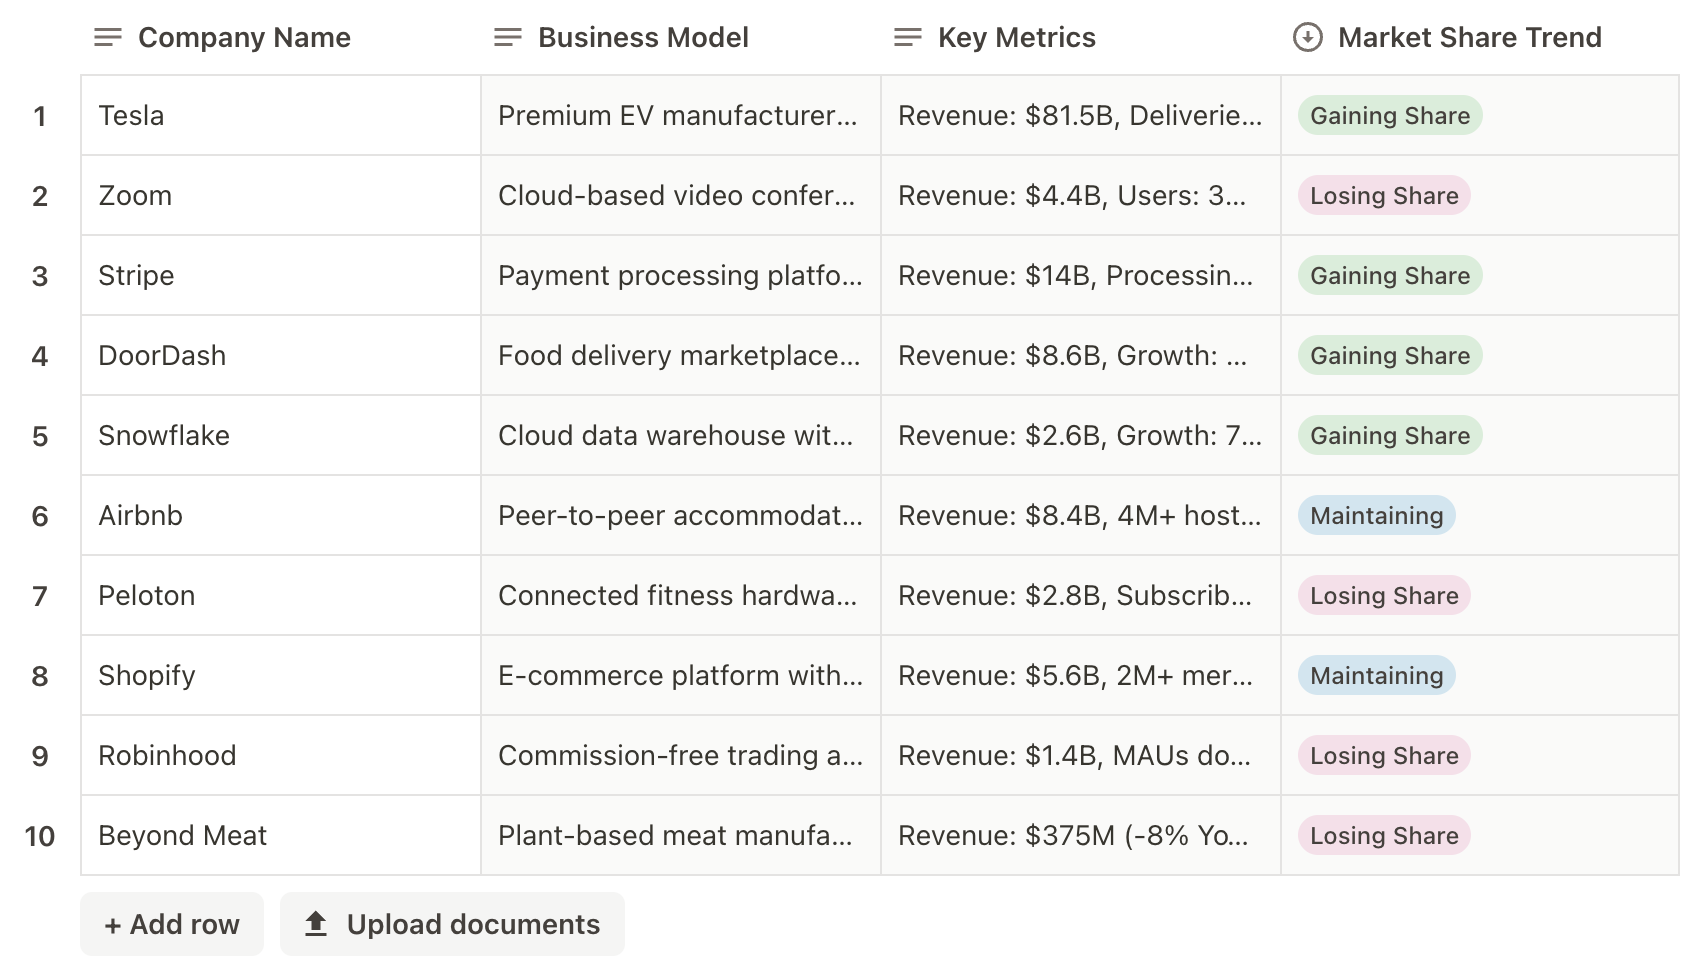
Task: Open the Key Metrics column header
Action: [x=1081, y=38]
